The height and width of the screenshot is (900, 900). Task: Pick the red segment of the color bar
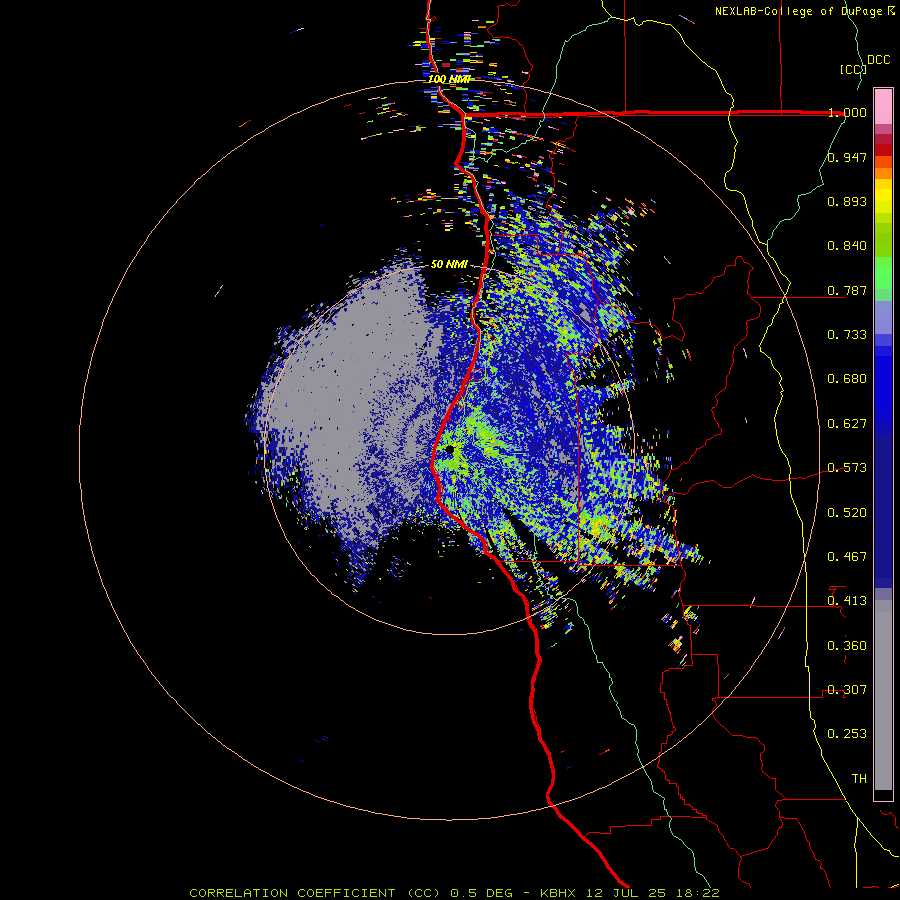point(883,149)
